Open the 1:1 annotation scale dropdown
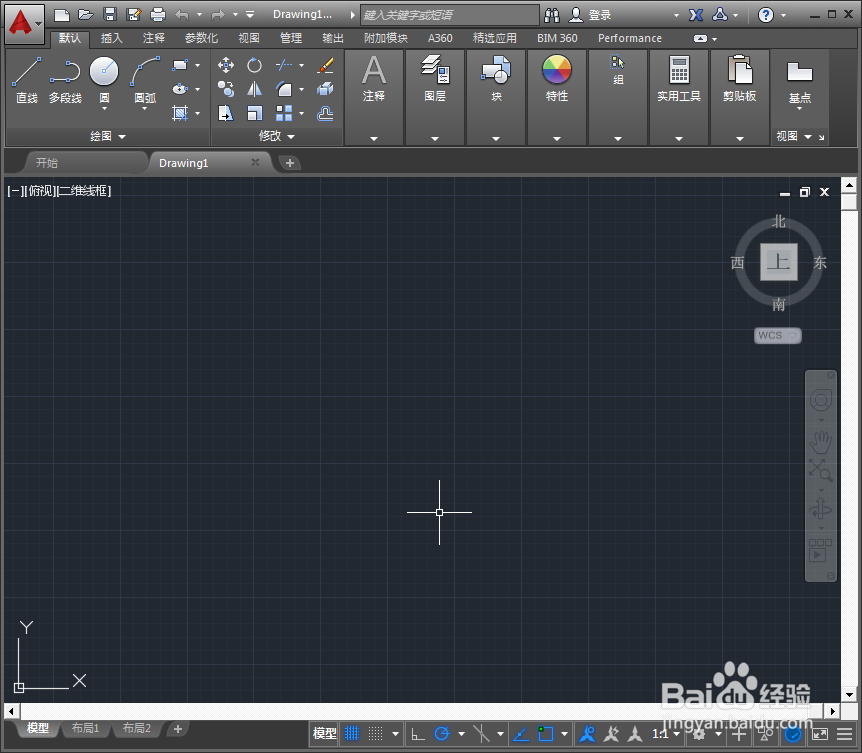The image size is (862, 753). [x=666, y=733]
